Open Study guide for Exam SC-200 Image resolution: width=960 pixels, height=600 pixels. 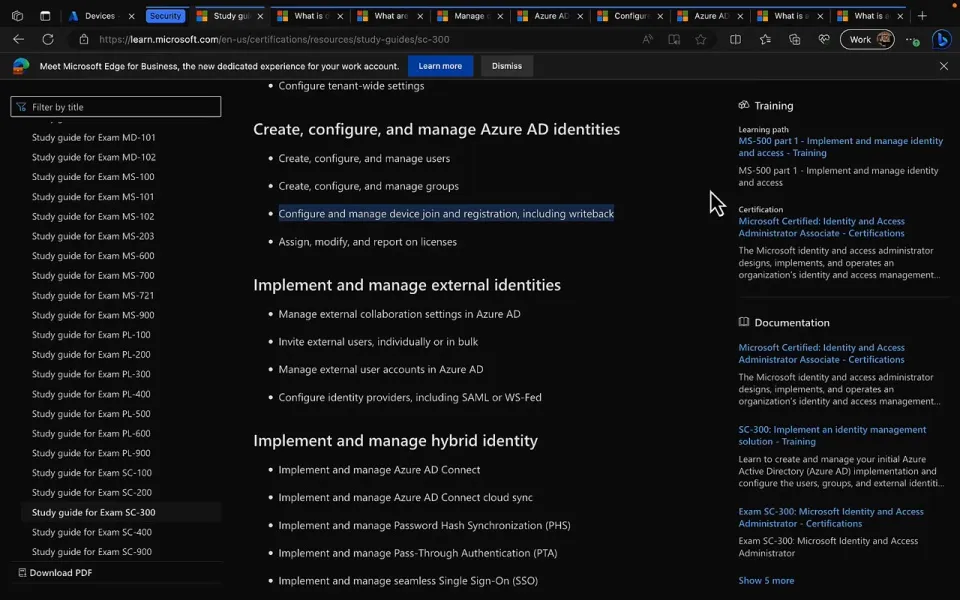click(x=92, y=493)
